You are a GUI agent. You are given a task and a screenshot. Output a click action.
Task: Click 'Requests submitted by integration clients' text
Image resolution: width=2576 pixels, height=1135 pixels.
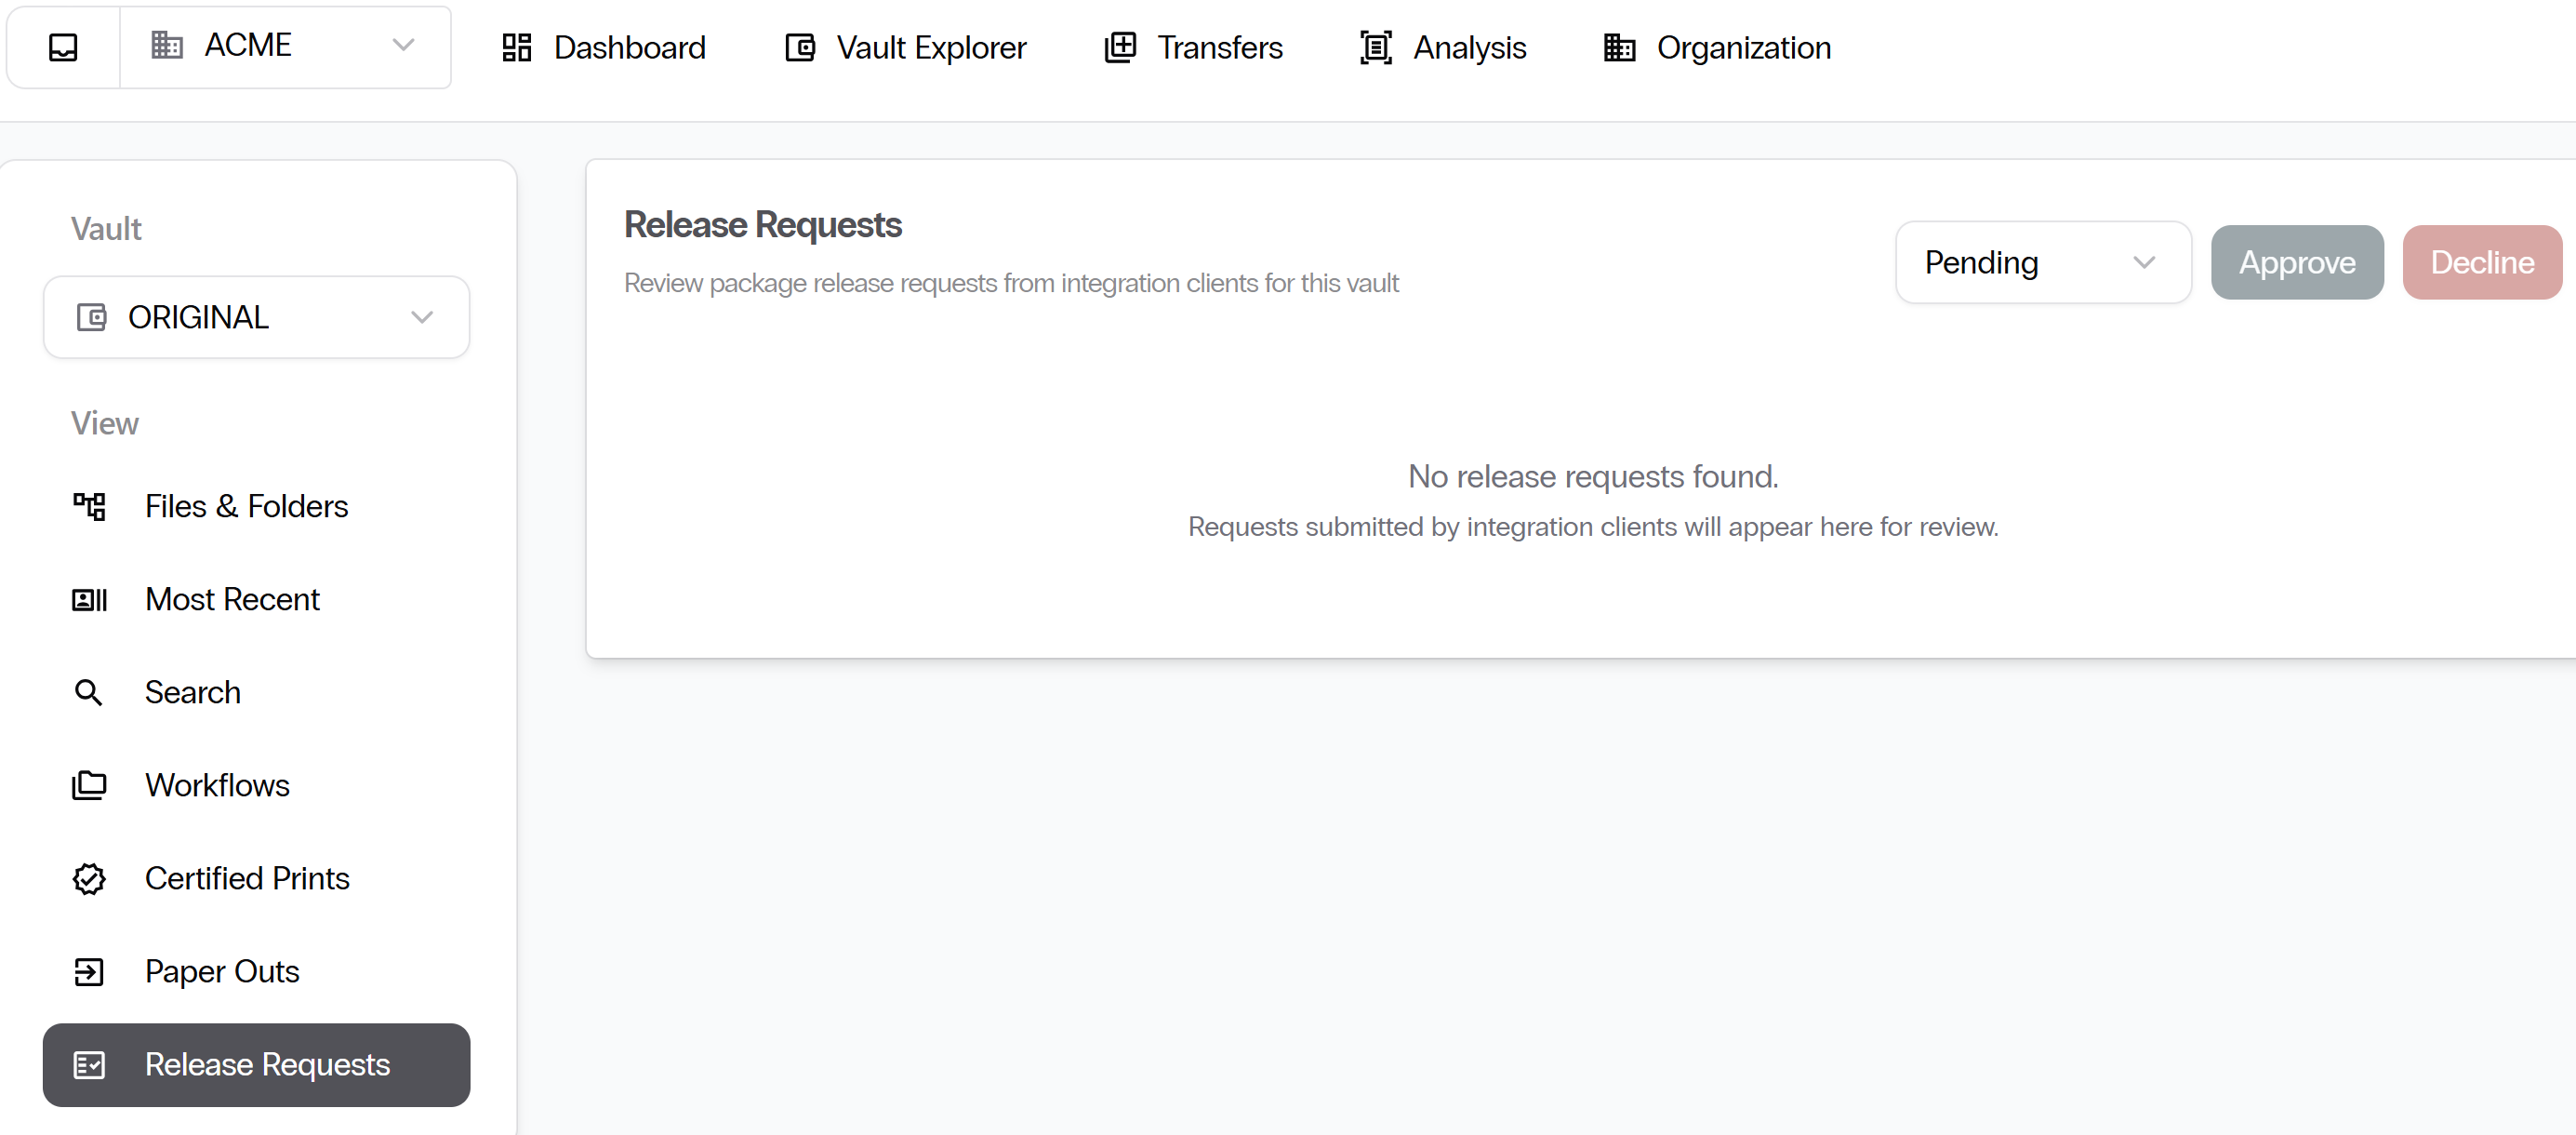(1593, 526)
